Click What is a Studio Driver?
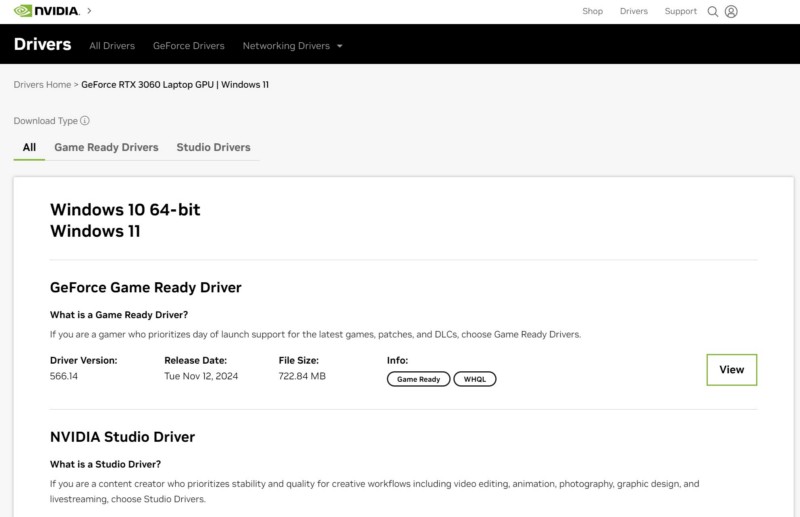 [105, 464]
